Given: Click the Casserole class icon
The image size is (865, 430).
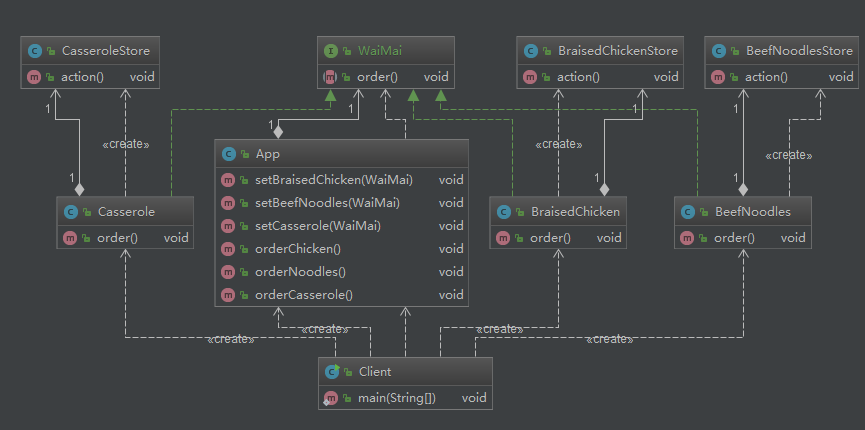Looking at the screenshot, I should tap(71, 212).
